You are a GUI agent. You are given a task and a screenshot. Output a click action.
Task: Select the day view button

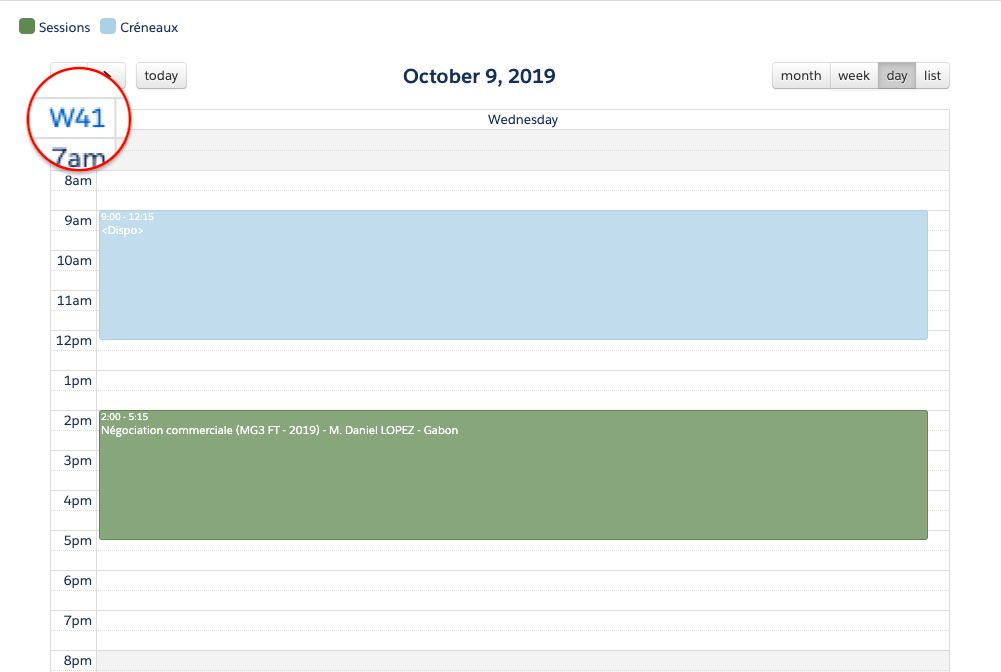pyautogui.click(x=897, y=76)
